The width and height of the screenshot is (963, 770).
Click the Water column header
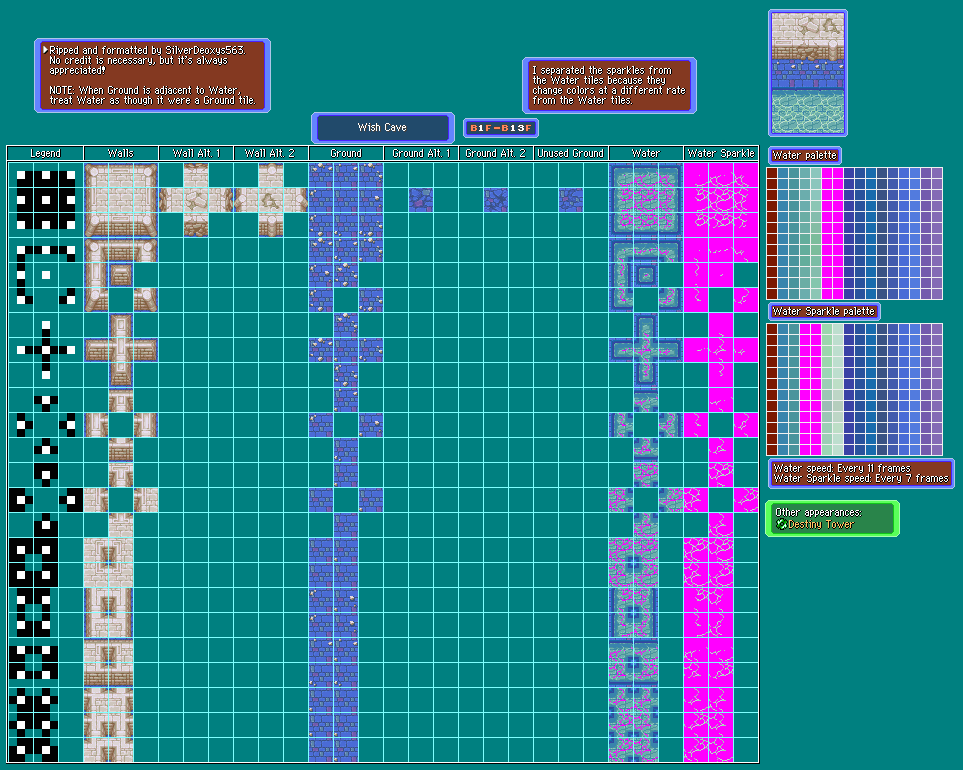[x=645, y=153]
